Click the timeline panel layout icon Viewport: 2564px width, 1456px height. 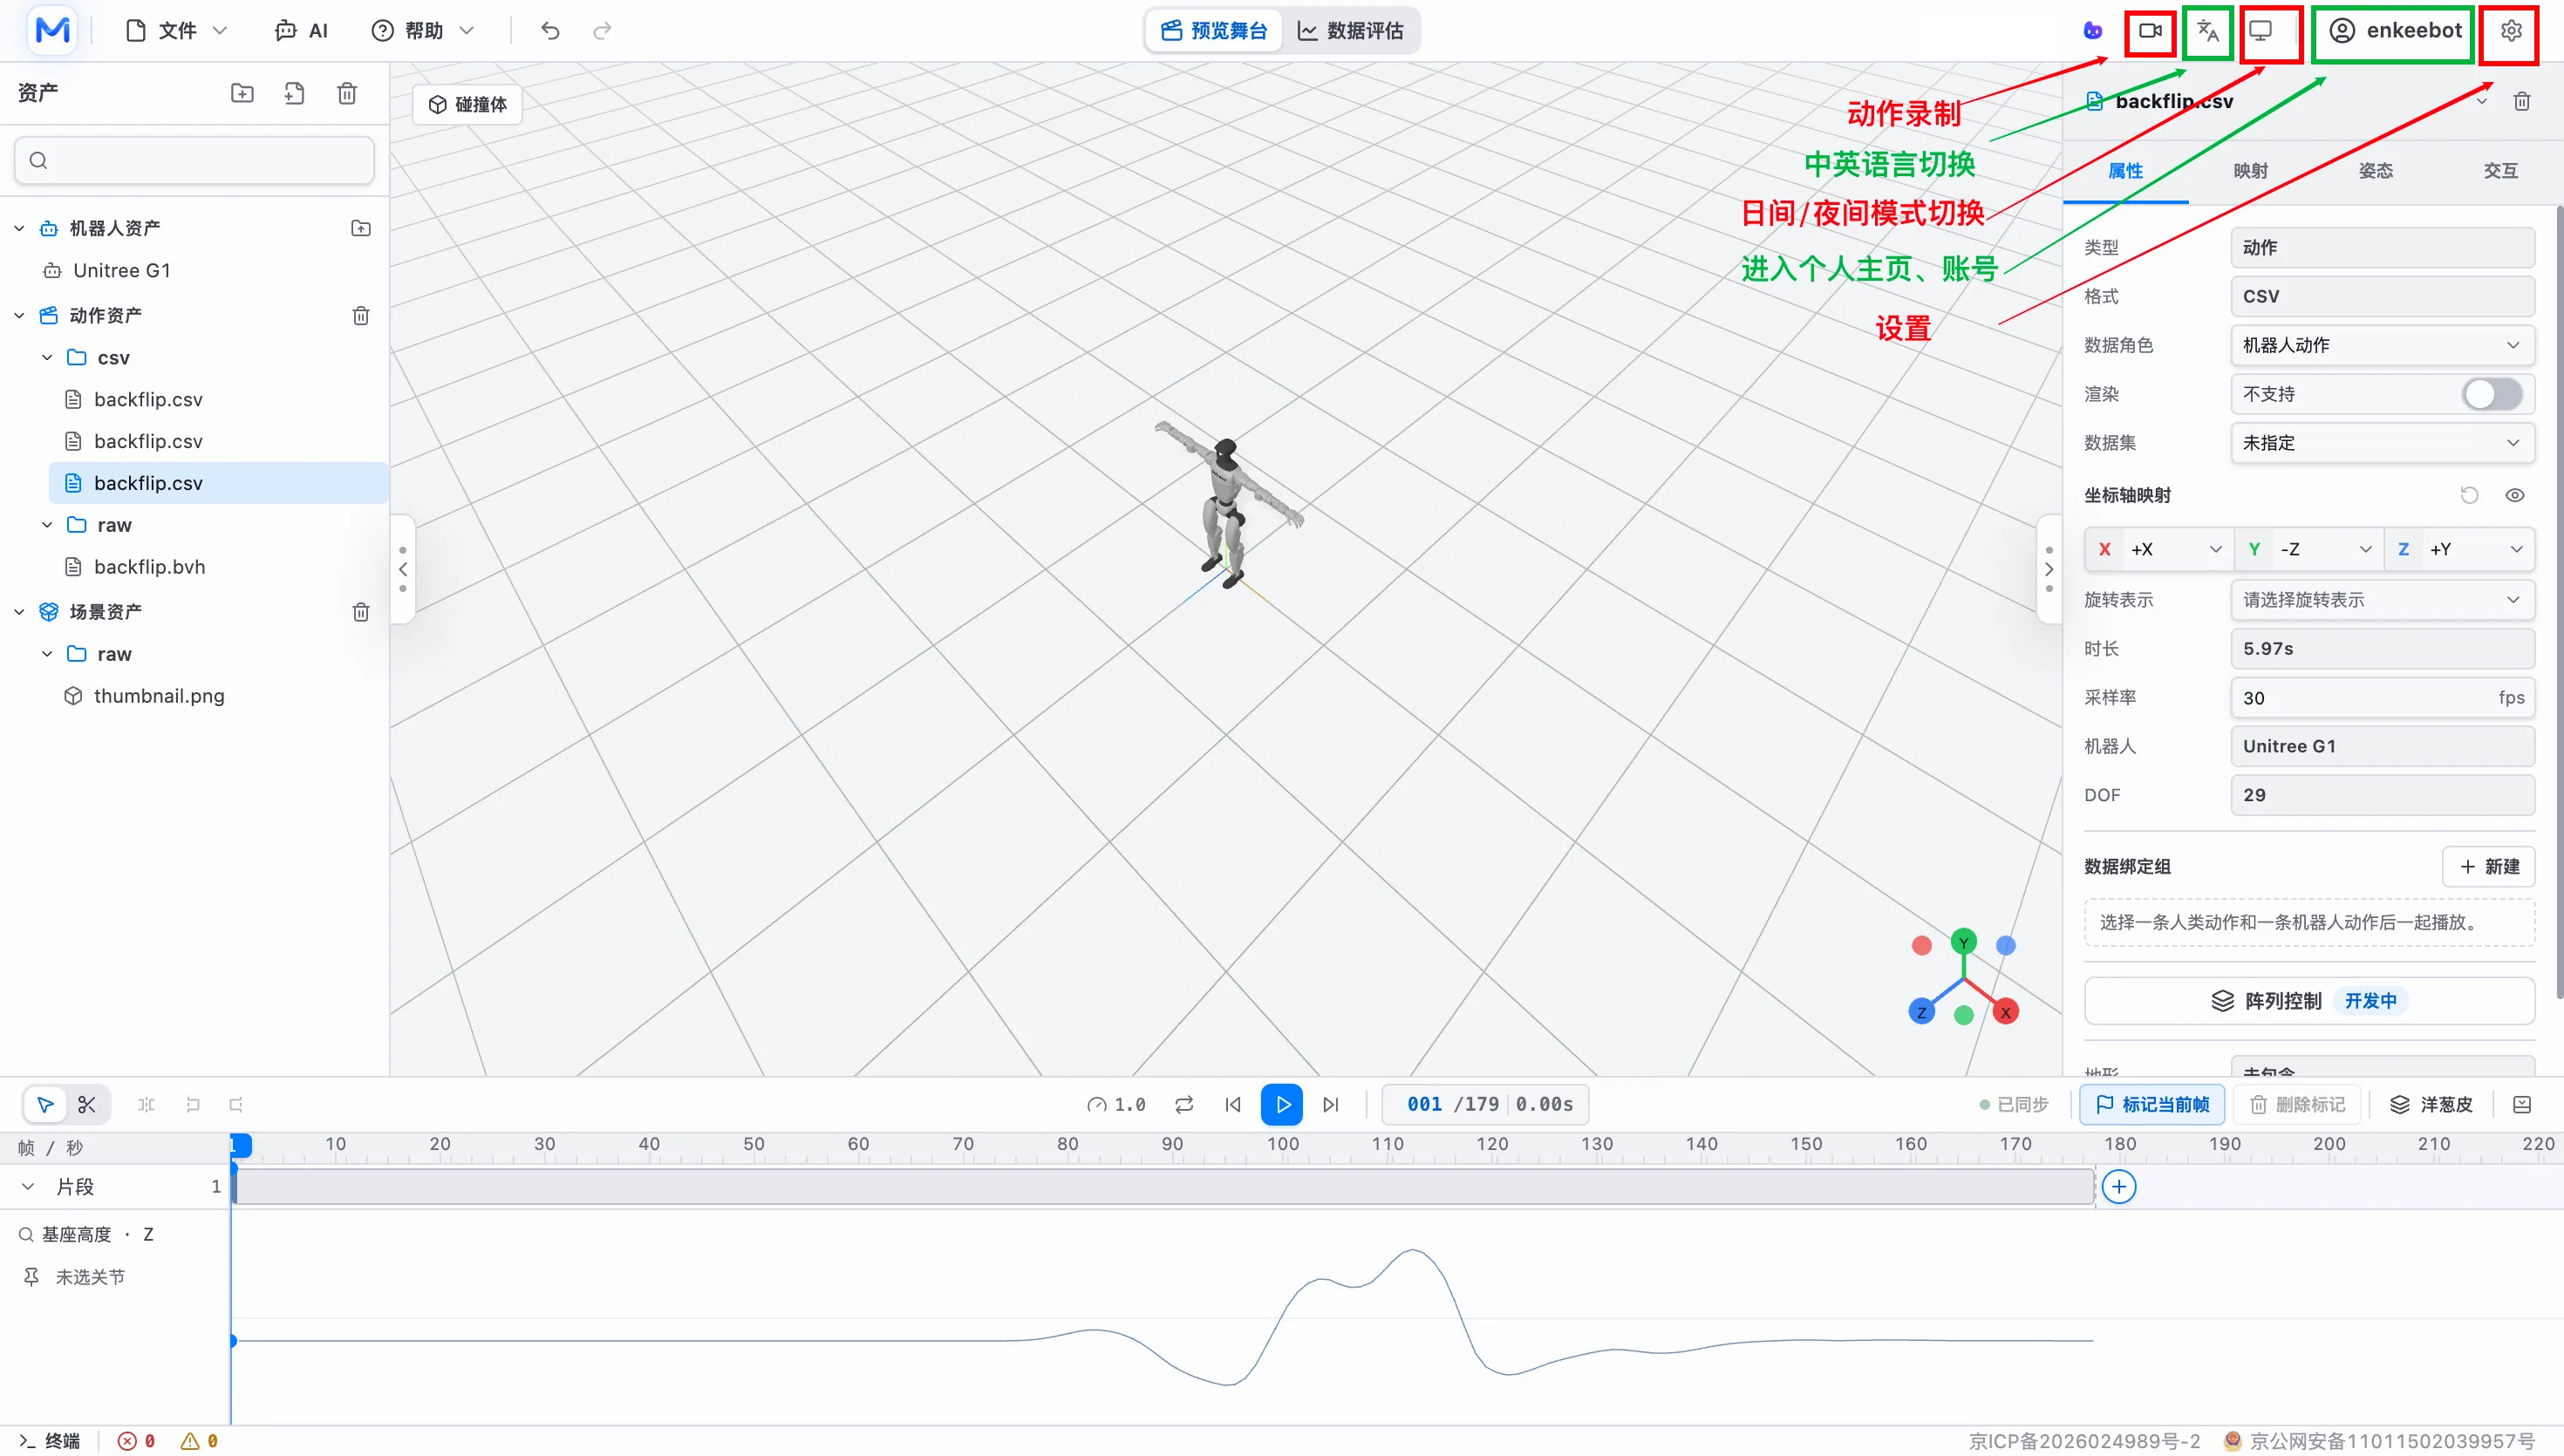point(2522,1104)
